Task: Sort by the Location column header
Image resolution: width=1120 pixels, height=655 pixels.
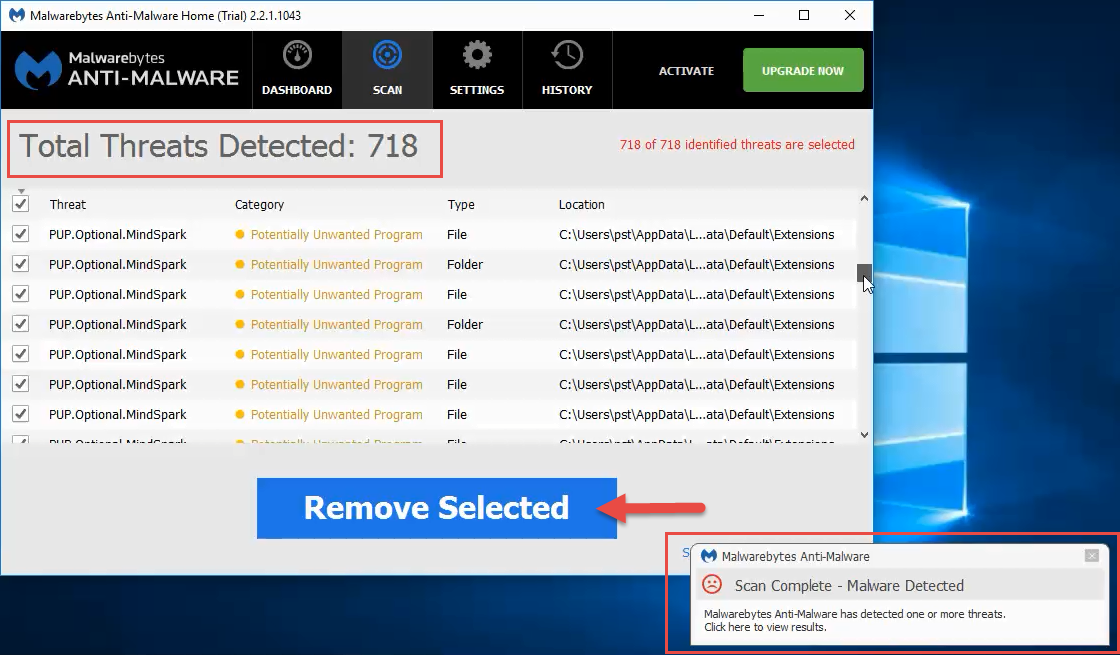Action: click(x=581, y=204)
